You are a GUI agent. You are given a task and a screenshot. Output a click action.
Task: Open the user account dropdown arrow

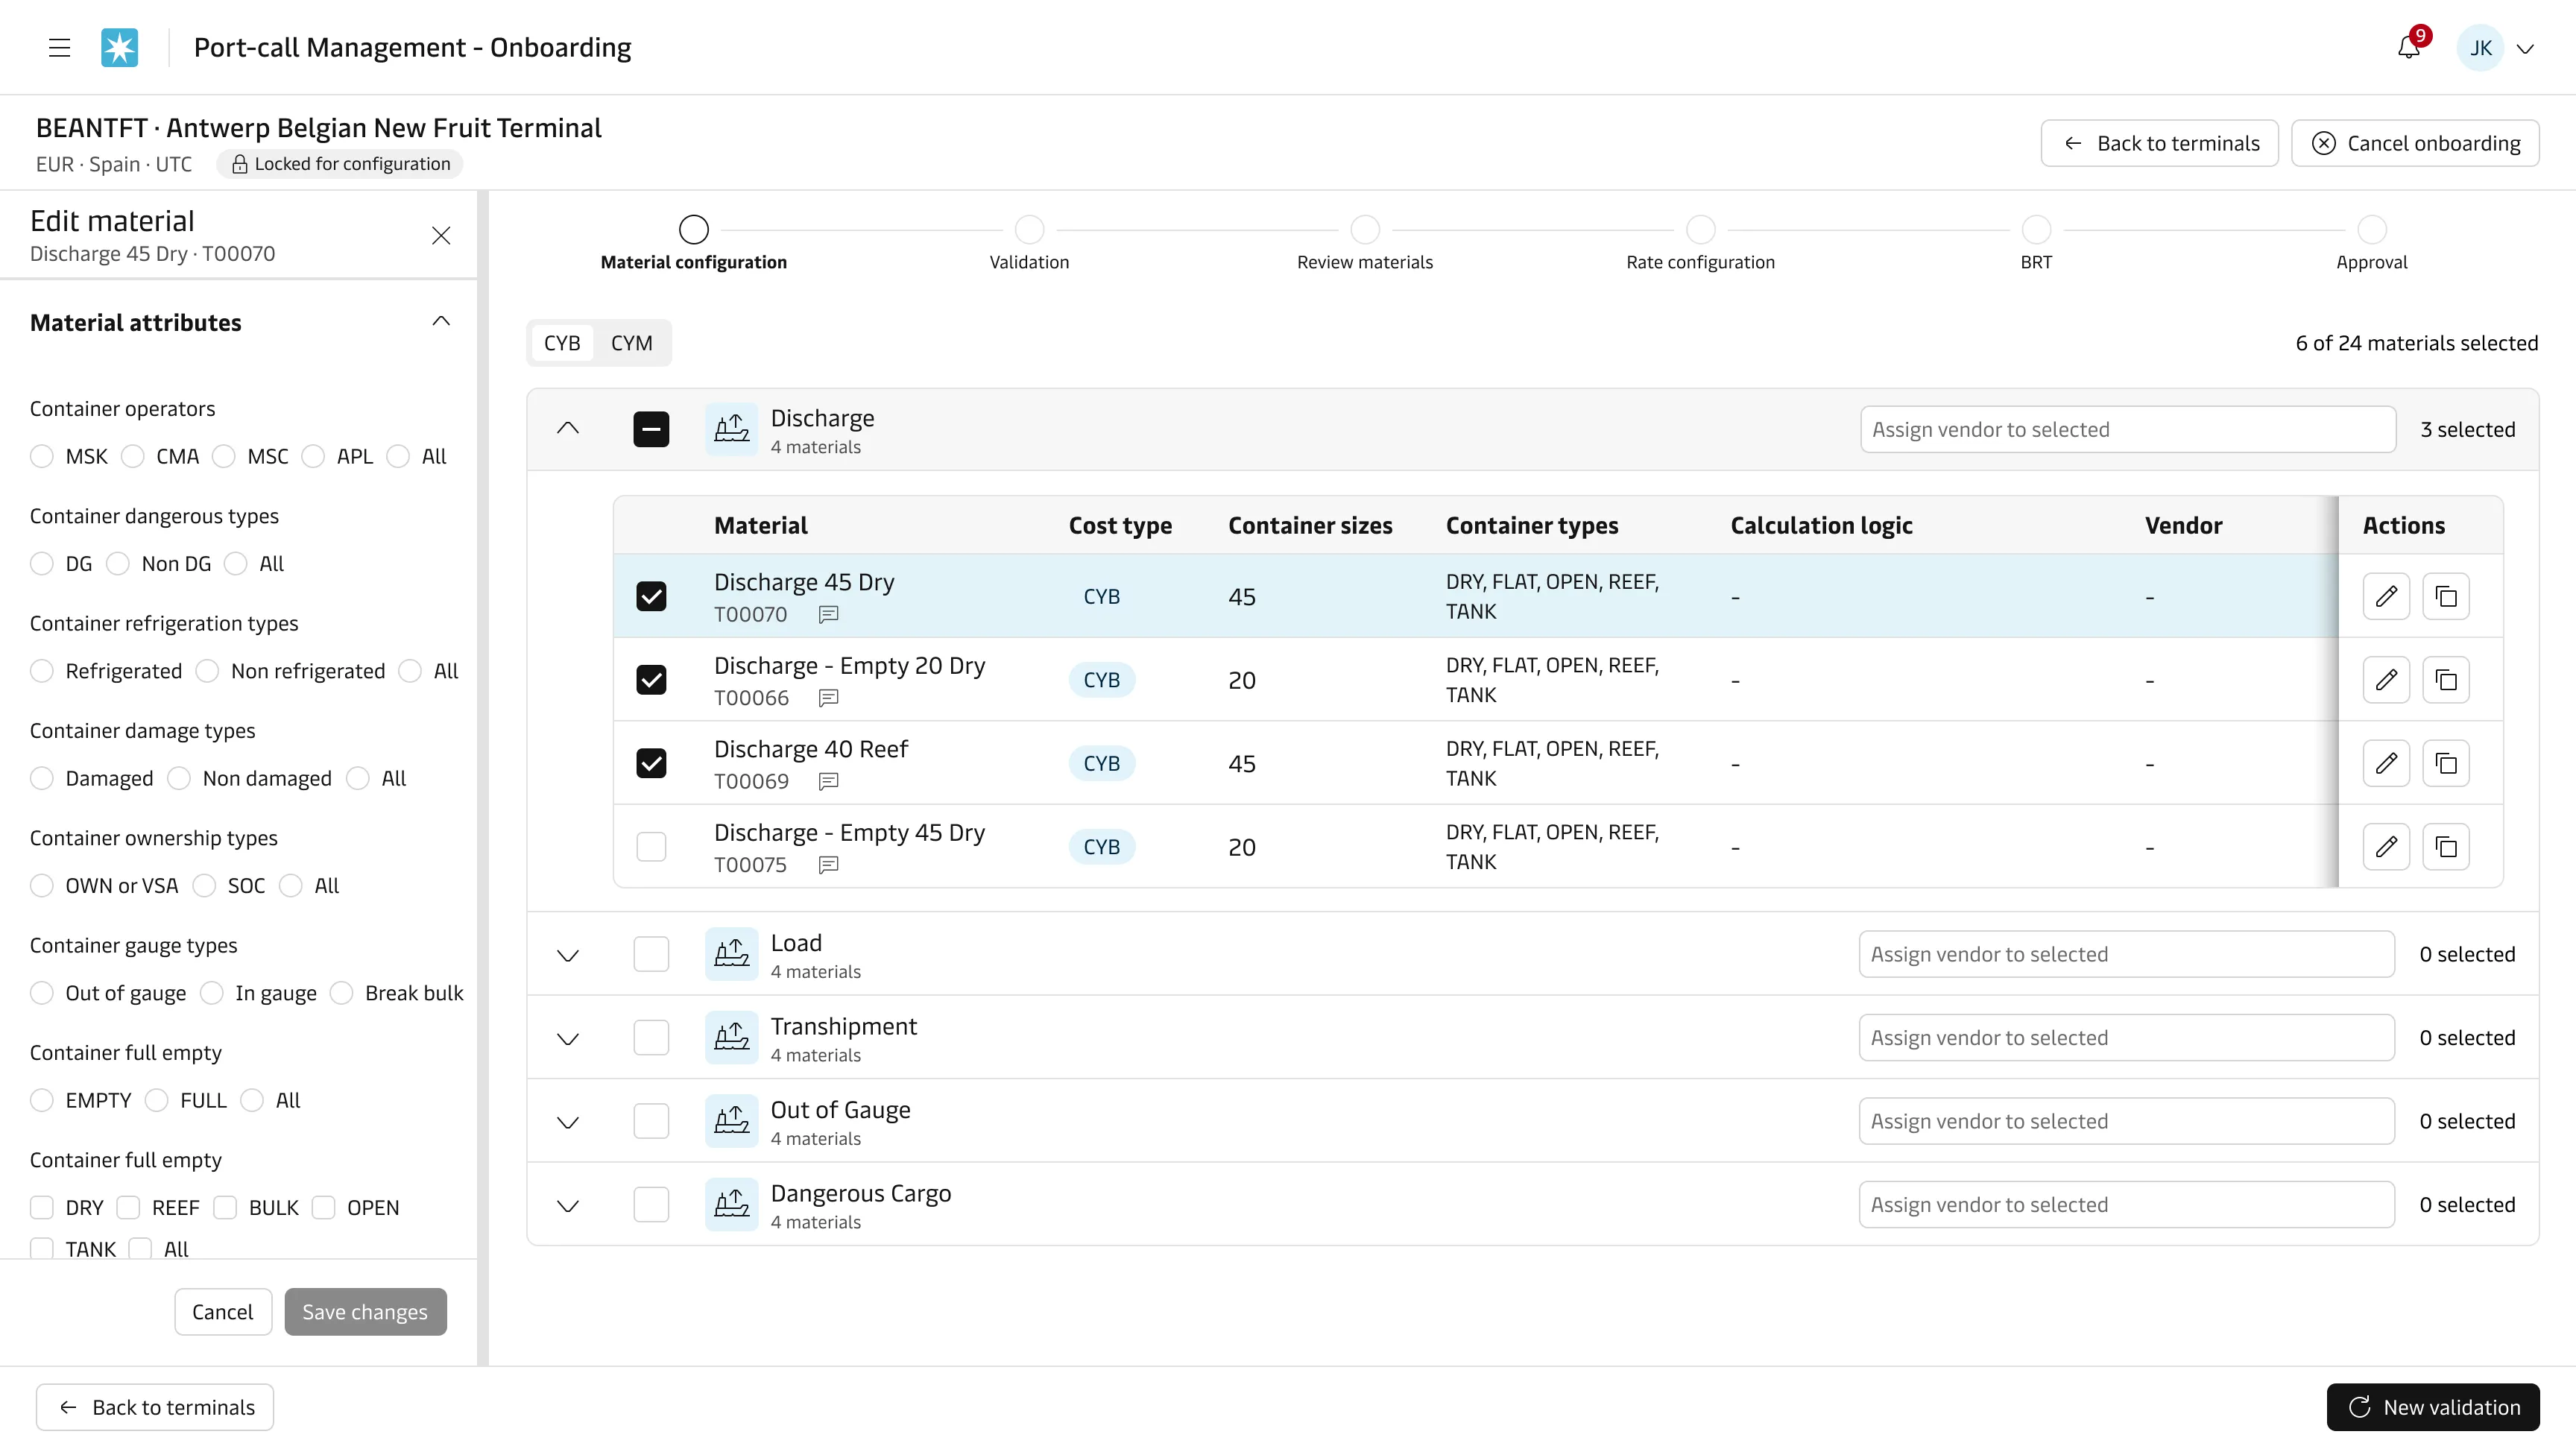tap(2525, 49)
